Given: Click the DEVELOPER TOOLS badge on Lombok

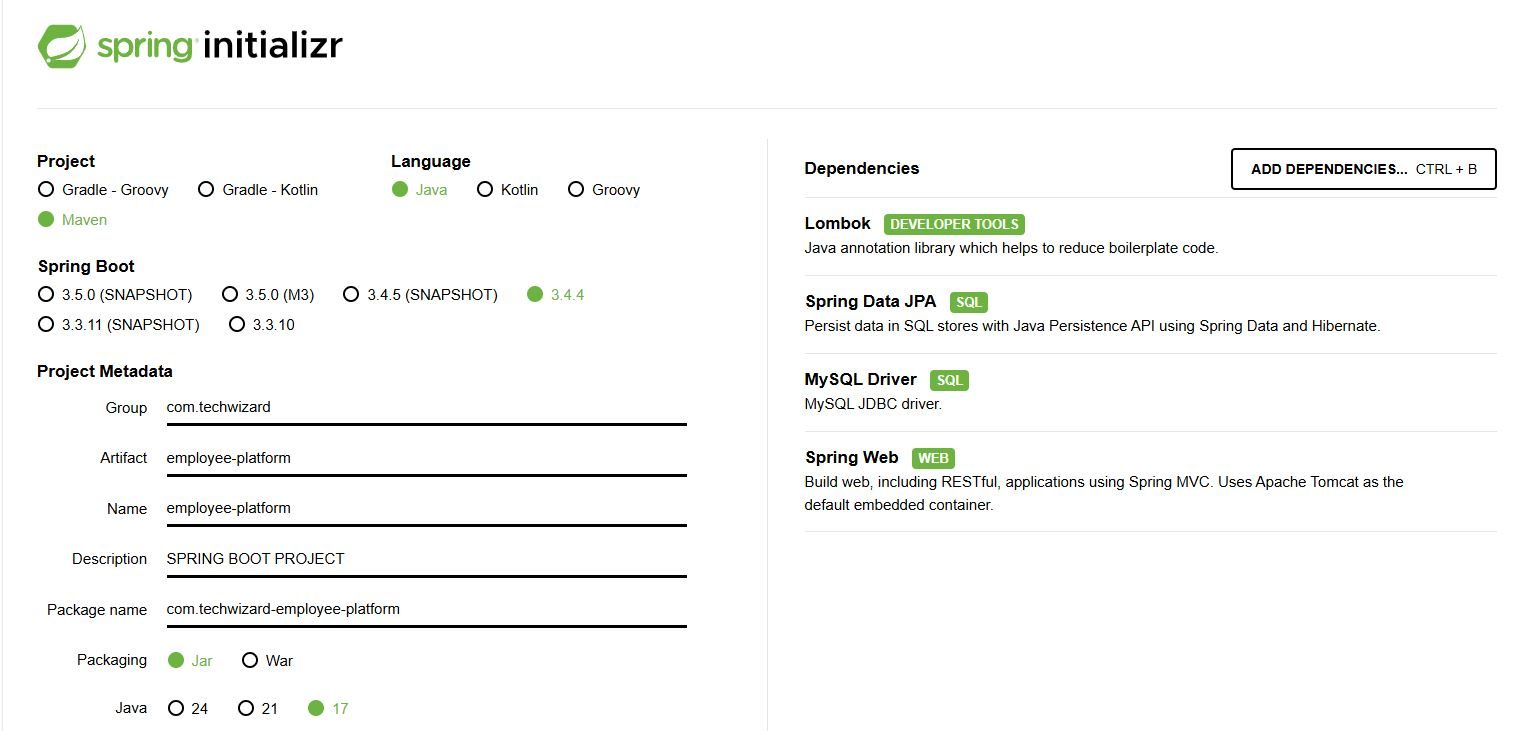Looking at the screenshot, I should point(953,224).
